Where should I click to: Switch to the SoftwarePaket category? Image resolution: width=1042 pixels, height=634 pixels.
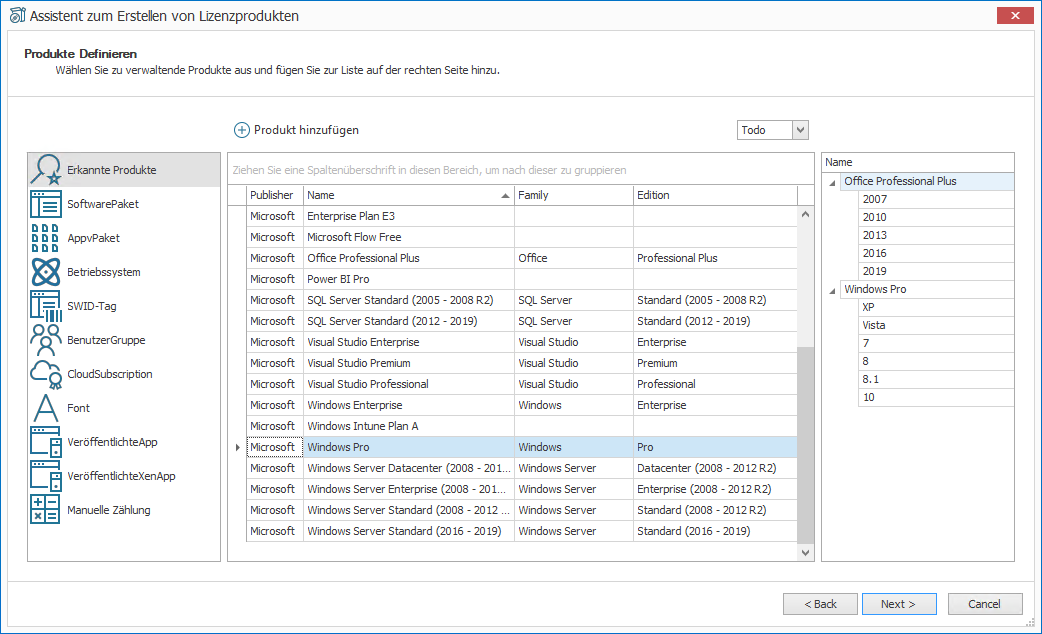point(124,204)
